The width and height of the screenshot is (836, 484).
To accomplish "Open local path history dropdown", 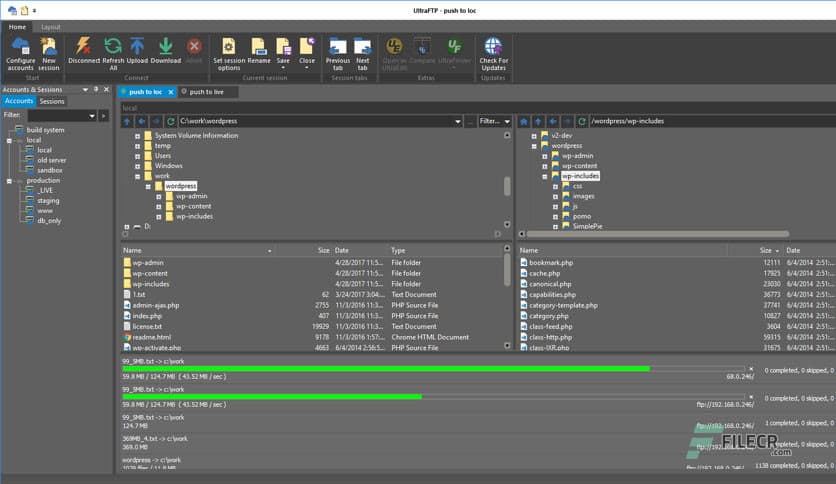I will (457, 122).
